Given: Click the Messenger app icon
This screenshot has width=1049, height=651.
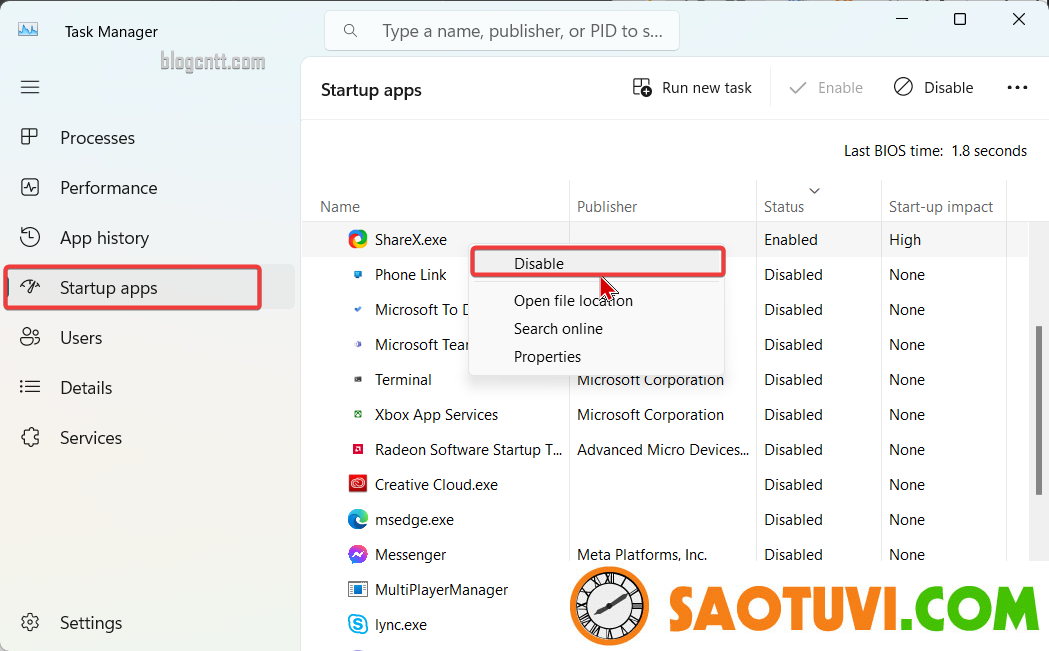Looking at the screenshot, I should point(358,554).
